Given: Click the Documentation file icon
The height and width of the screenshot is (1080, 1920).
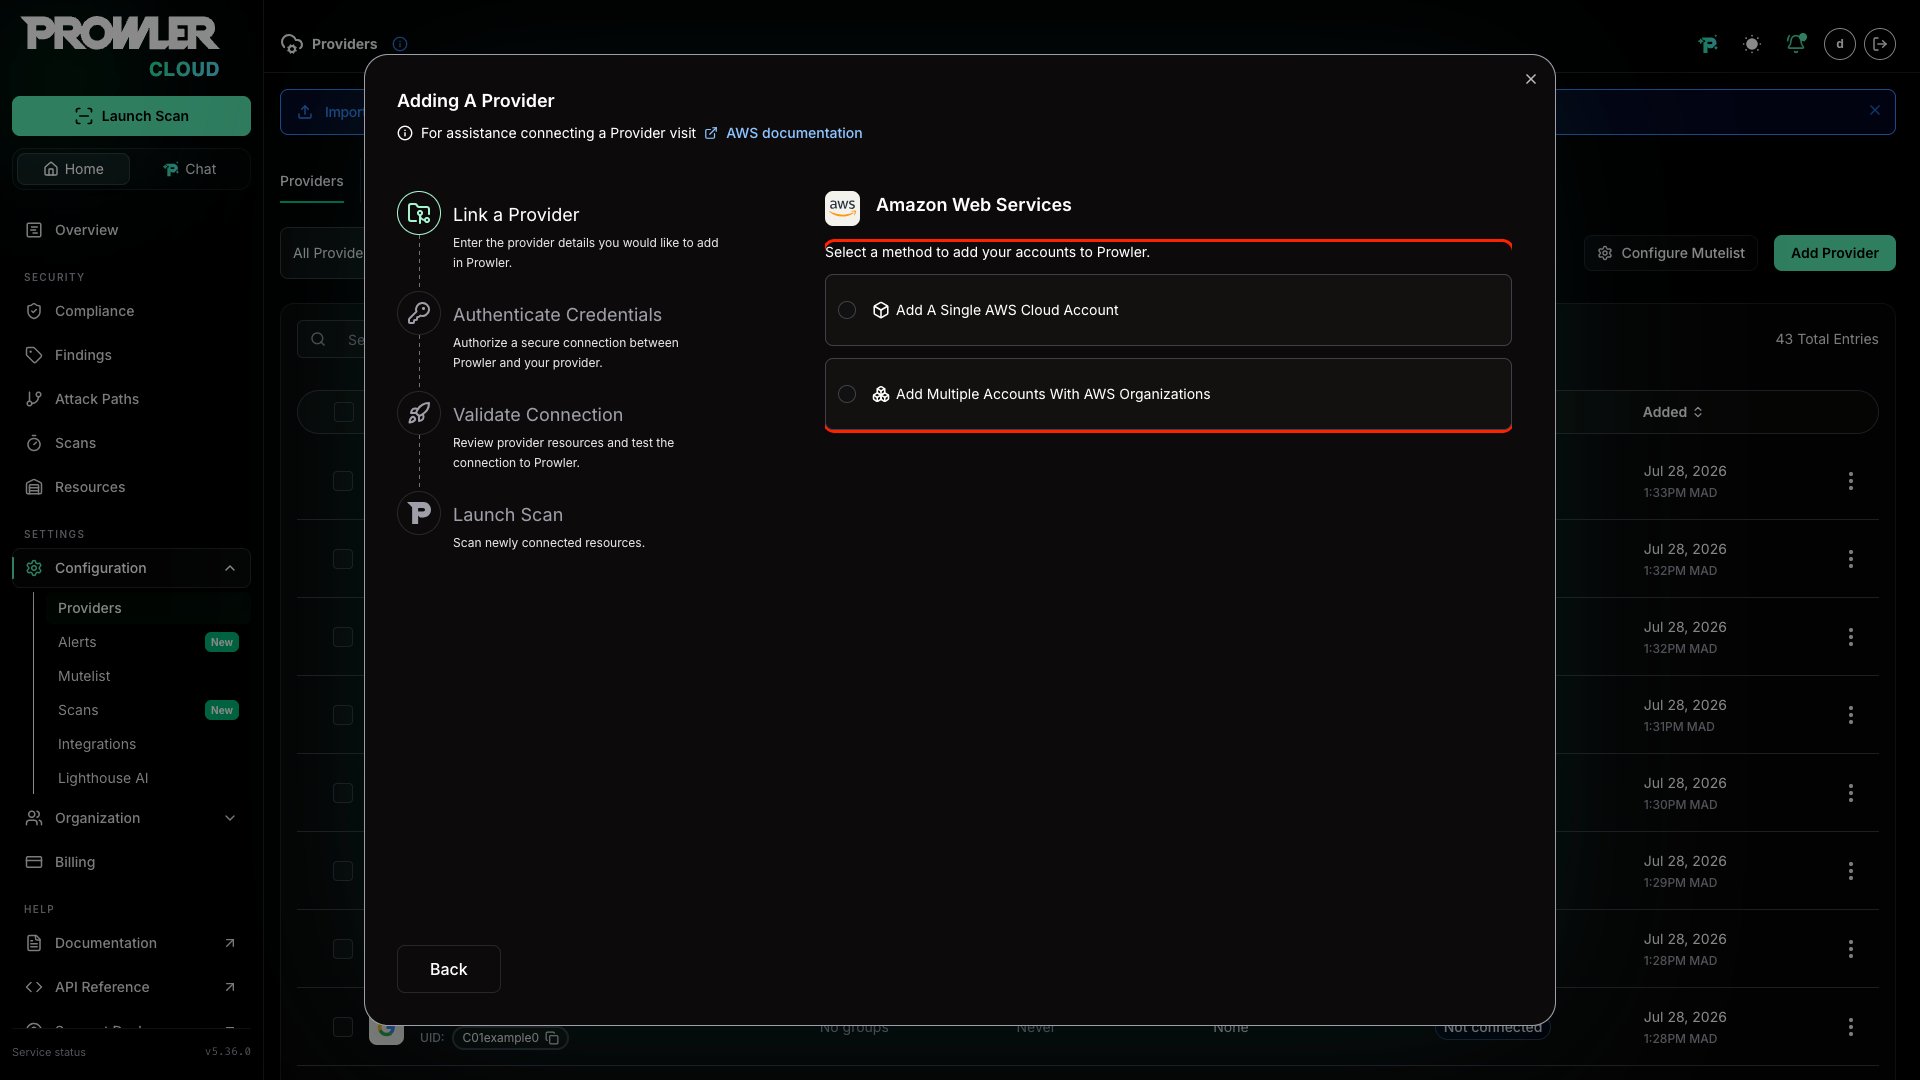Looking at the screenshot, I should 34,943.
